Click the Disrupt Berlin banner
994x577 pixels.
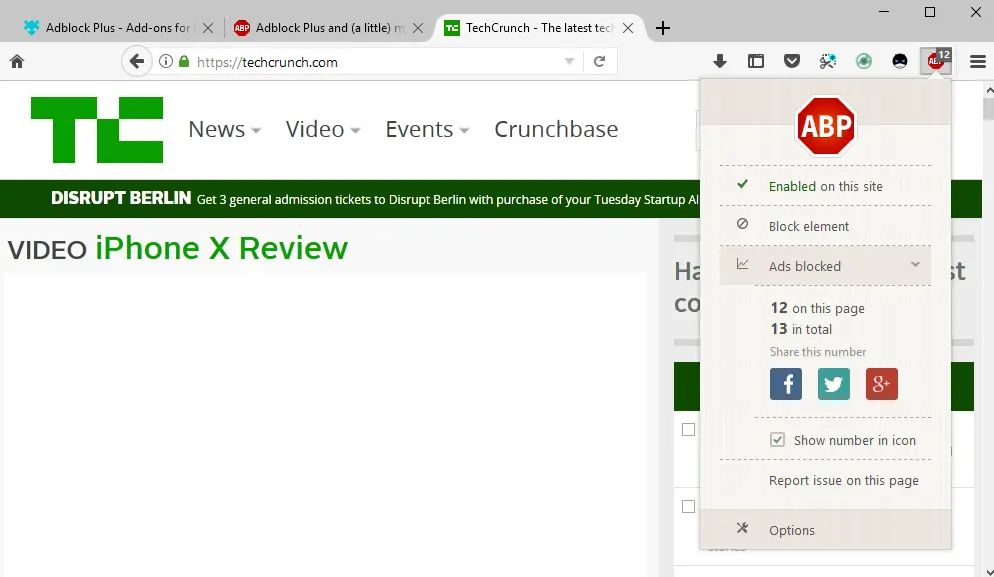[350, 199]
